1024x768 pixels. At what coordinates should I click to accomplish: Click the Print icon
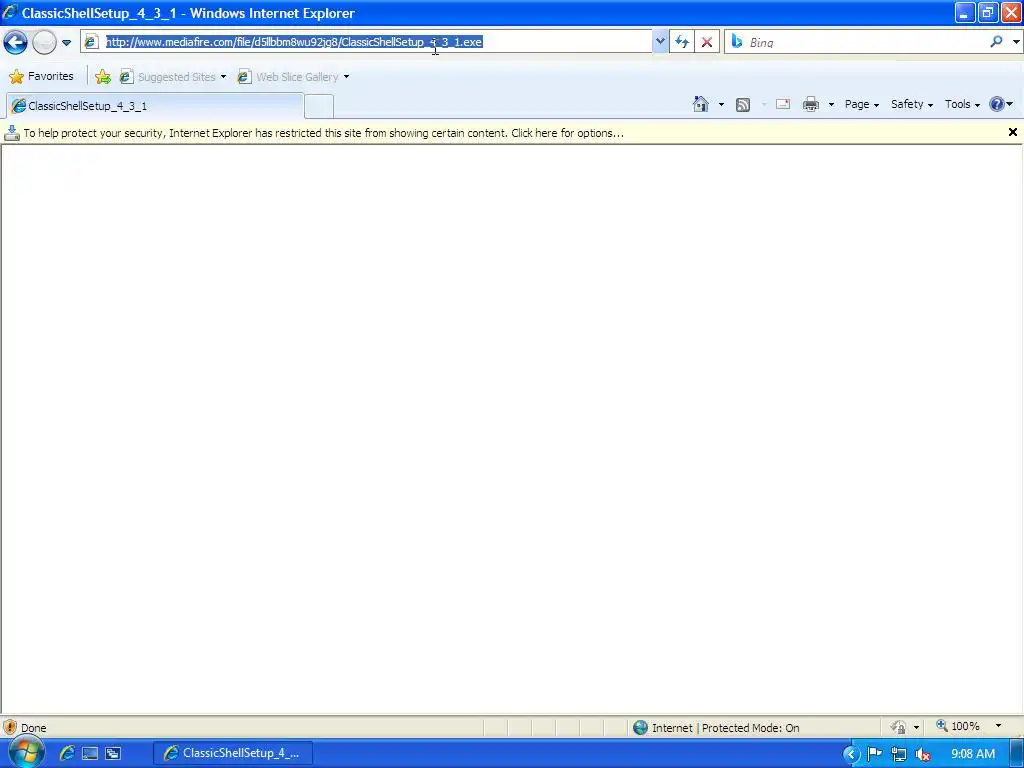click(x=810, y=104)
